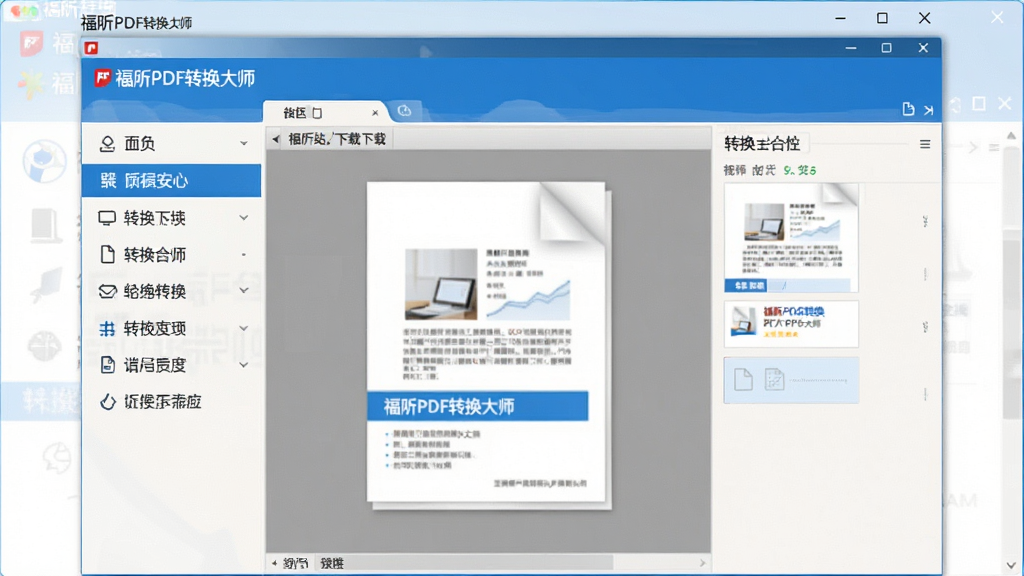
Task: Expand the chevron on the document-image-icon row
Action: 244,364
